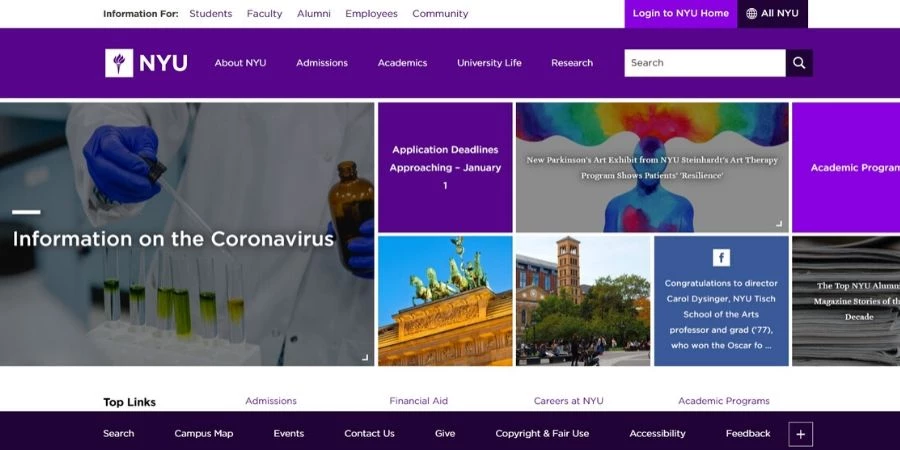Open the About NYU menu
Image resolution: width=900 pixels, height=450 pixels.
240,63
